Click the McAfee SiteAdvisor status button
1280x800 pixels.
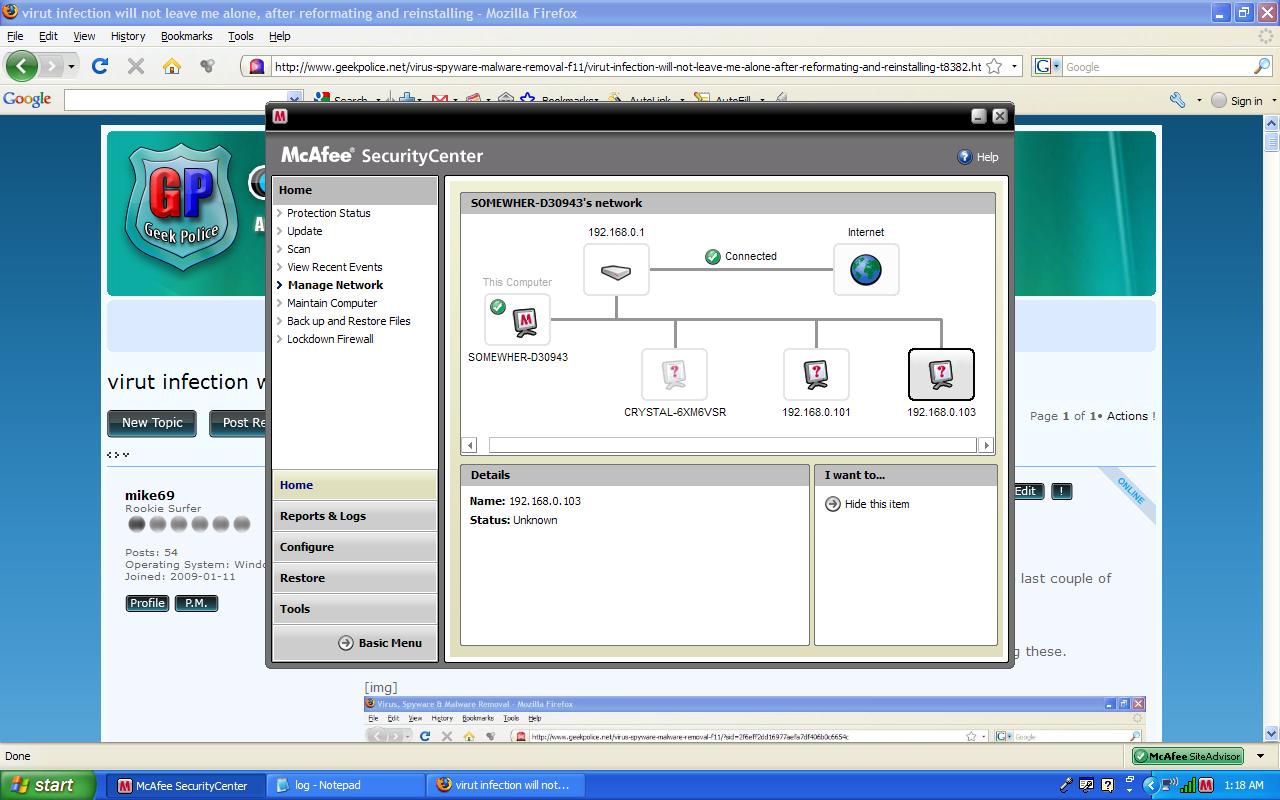(x=1188, y=756)
